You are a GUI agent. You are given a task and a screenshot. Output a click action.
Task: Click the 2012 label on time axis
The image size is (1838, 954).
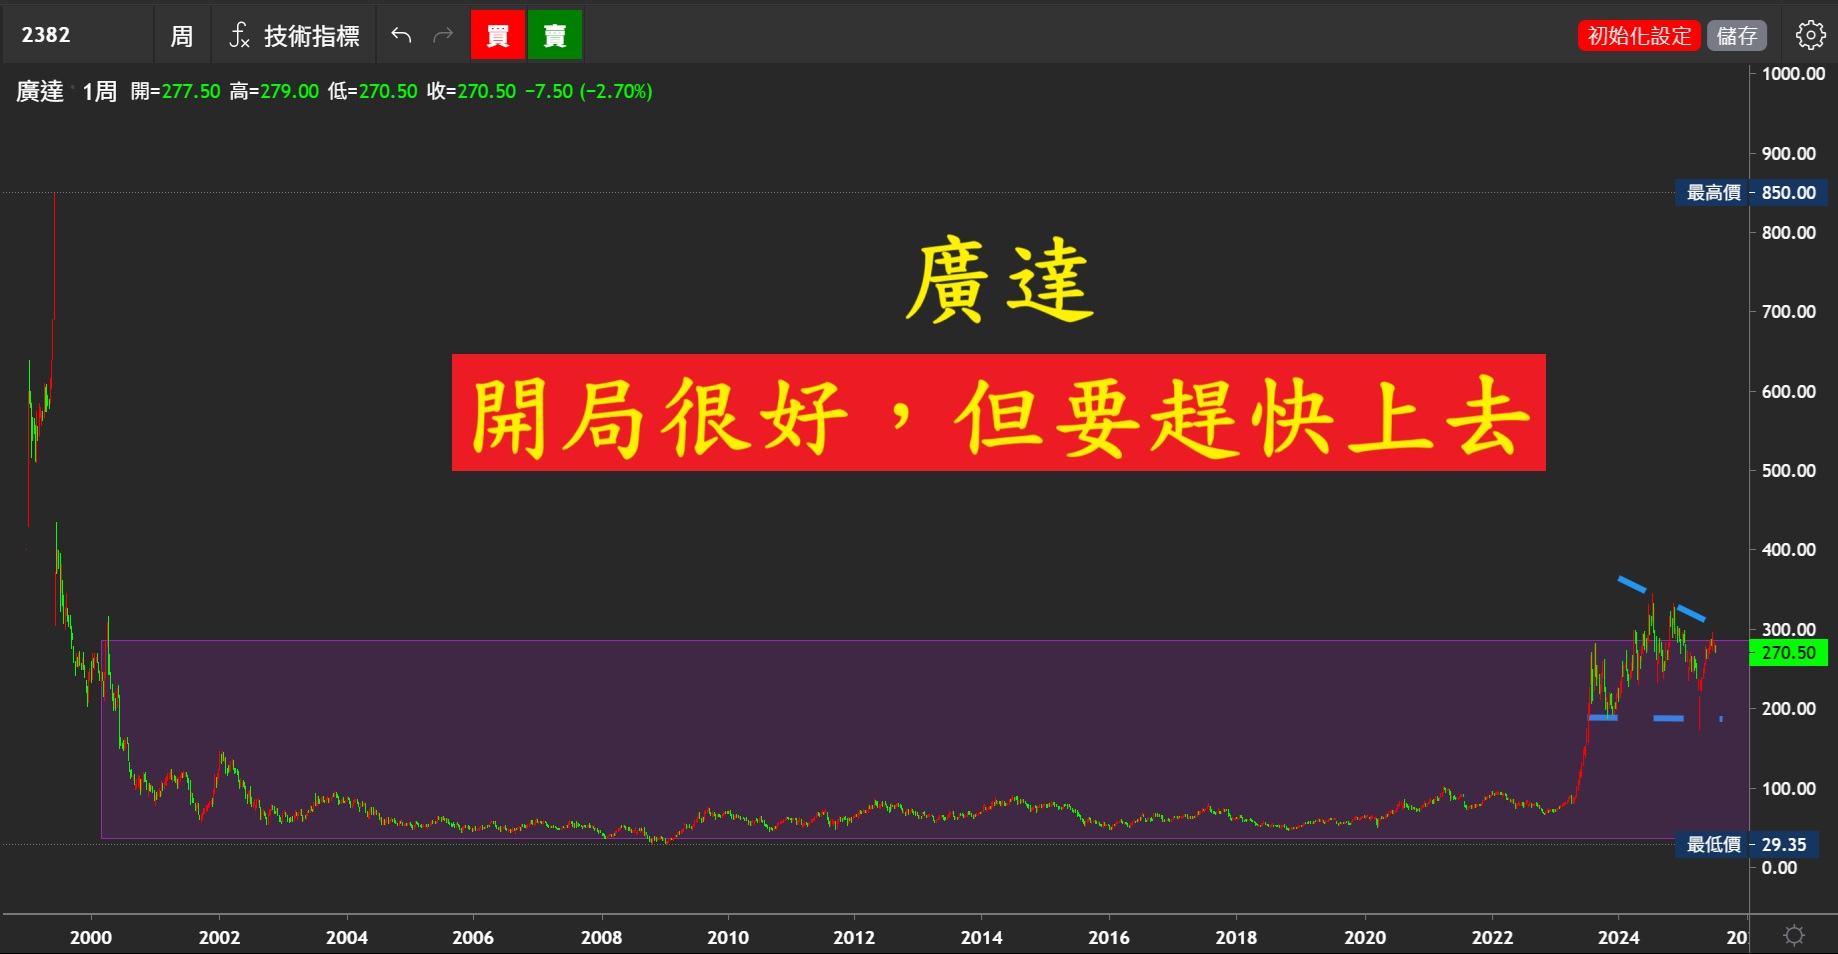pyautogui.click(x=854, y=937)
